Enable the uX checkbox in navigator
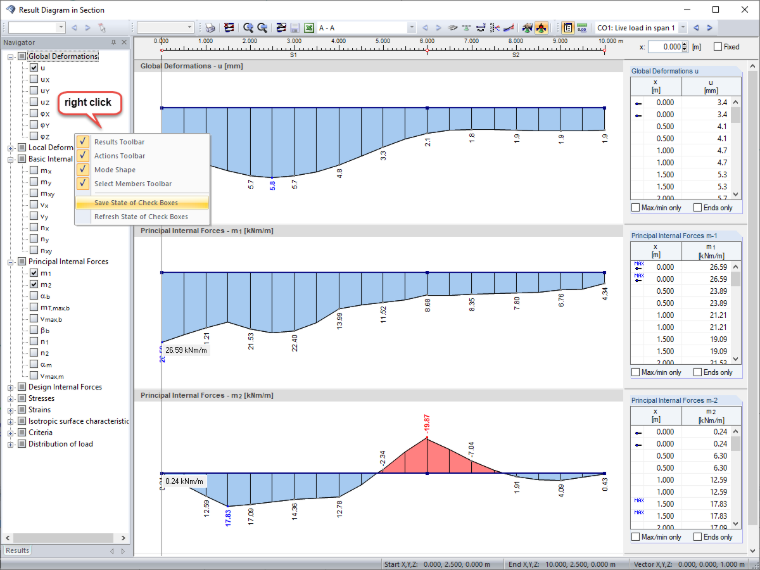This screenshot has width=760, height=570. click(x=33, y=79)
